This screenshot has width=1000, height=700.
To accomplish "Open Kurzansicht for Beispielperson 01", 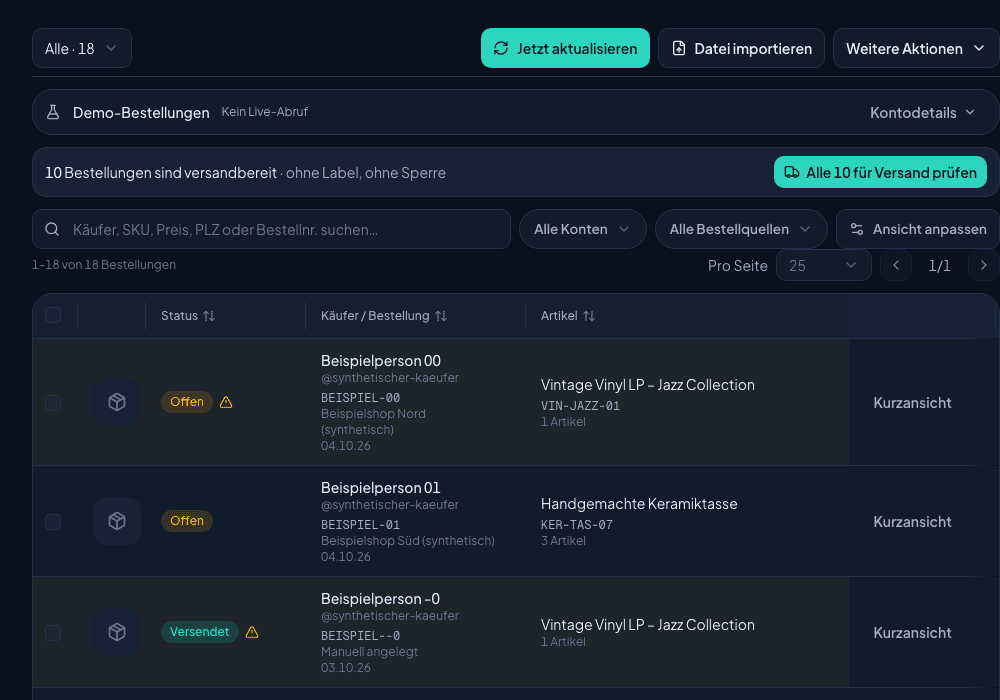I will (912, 521).
